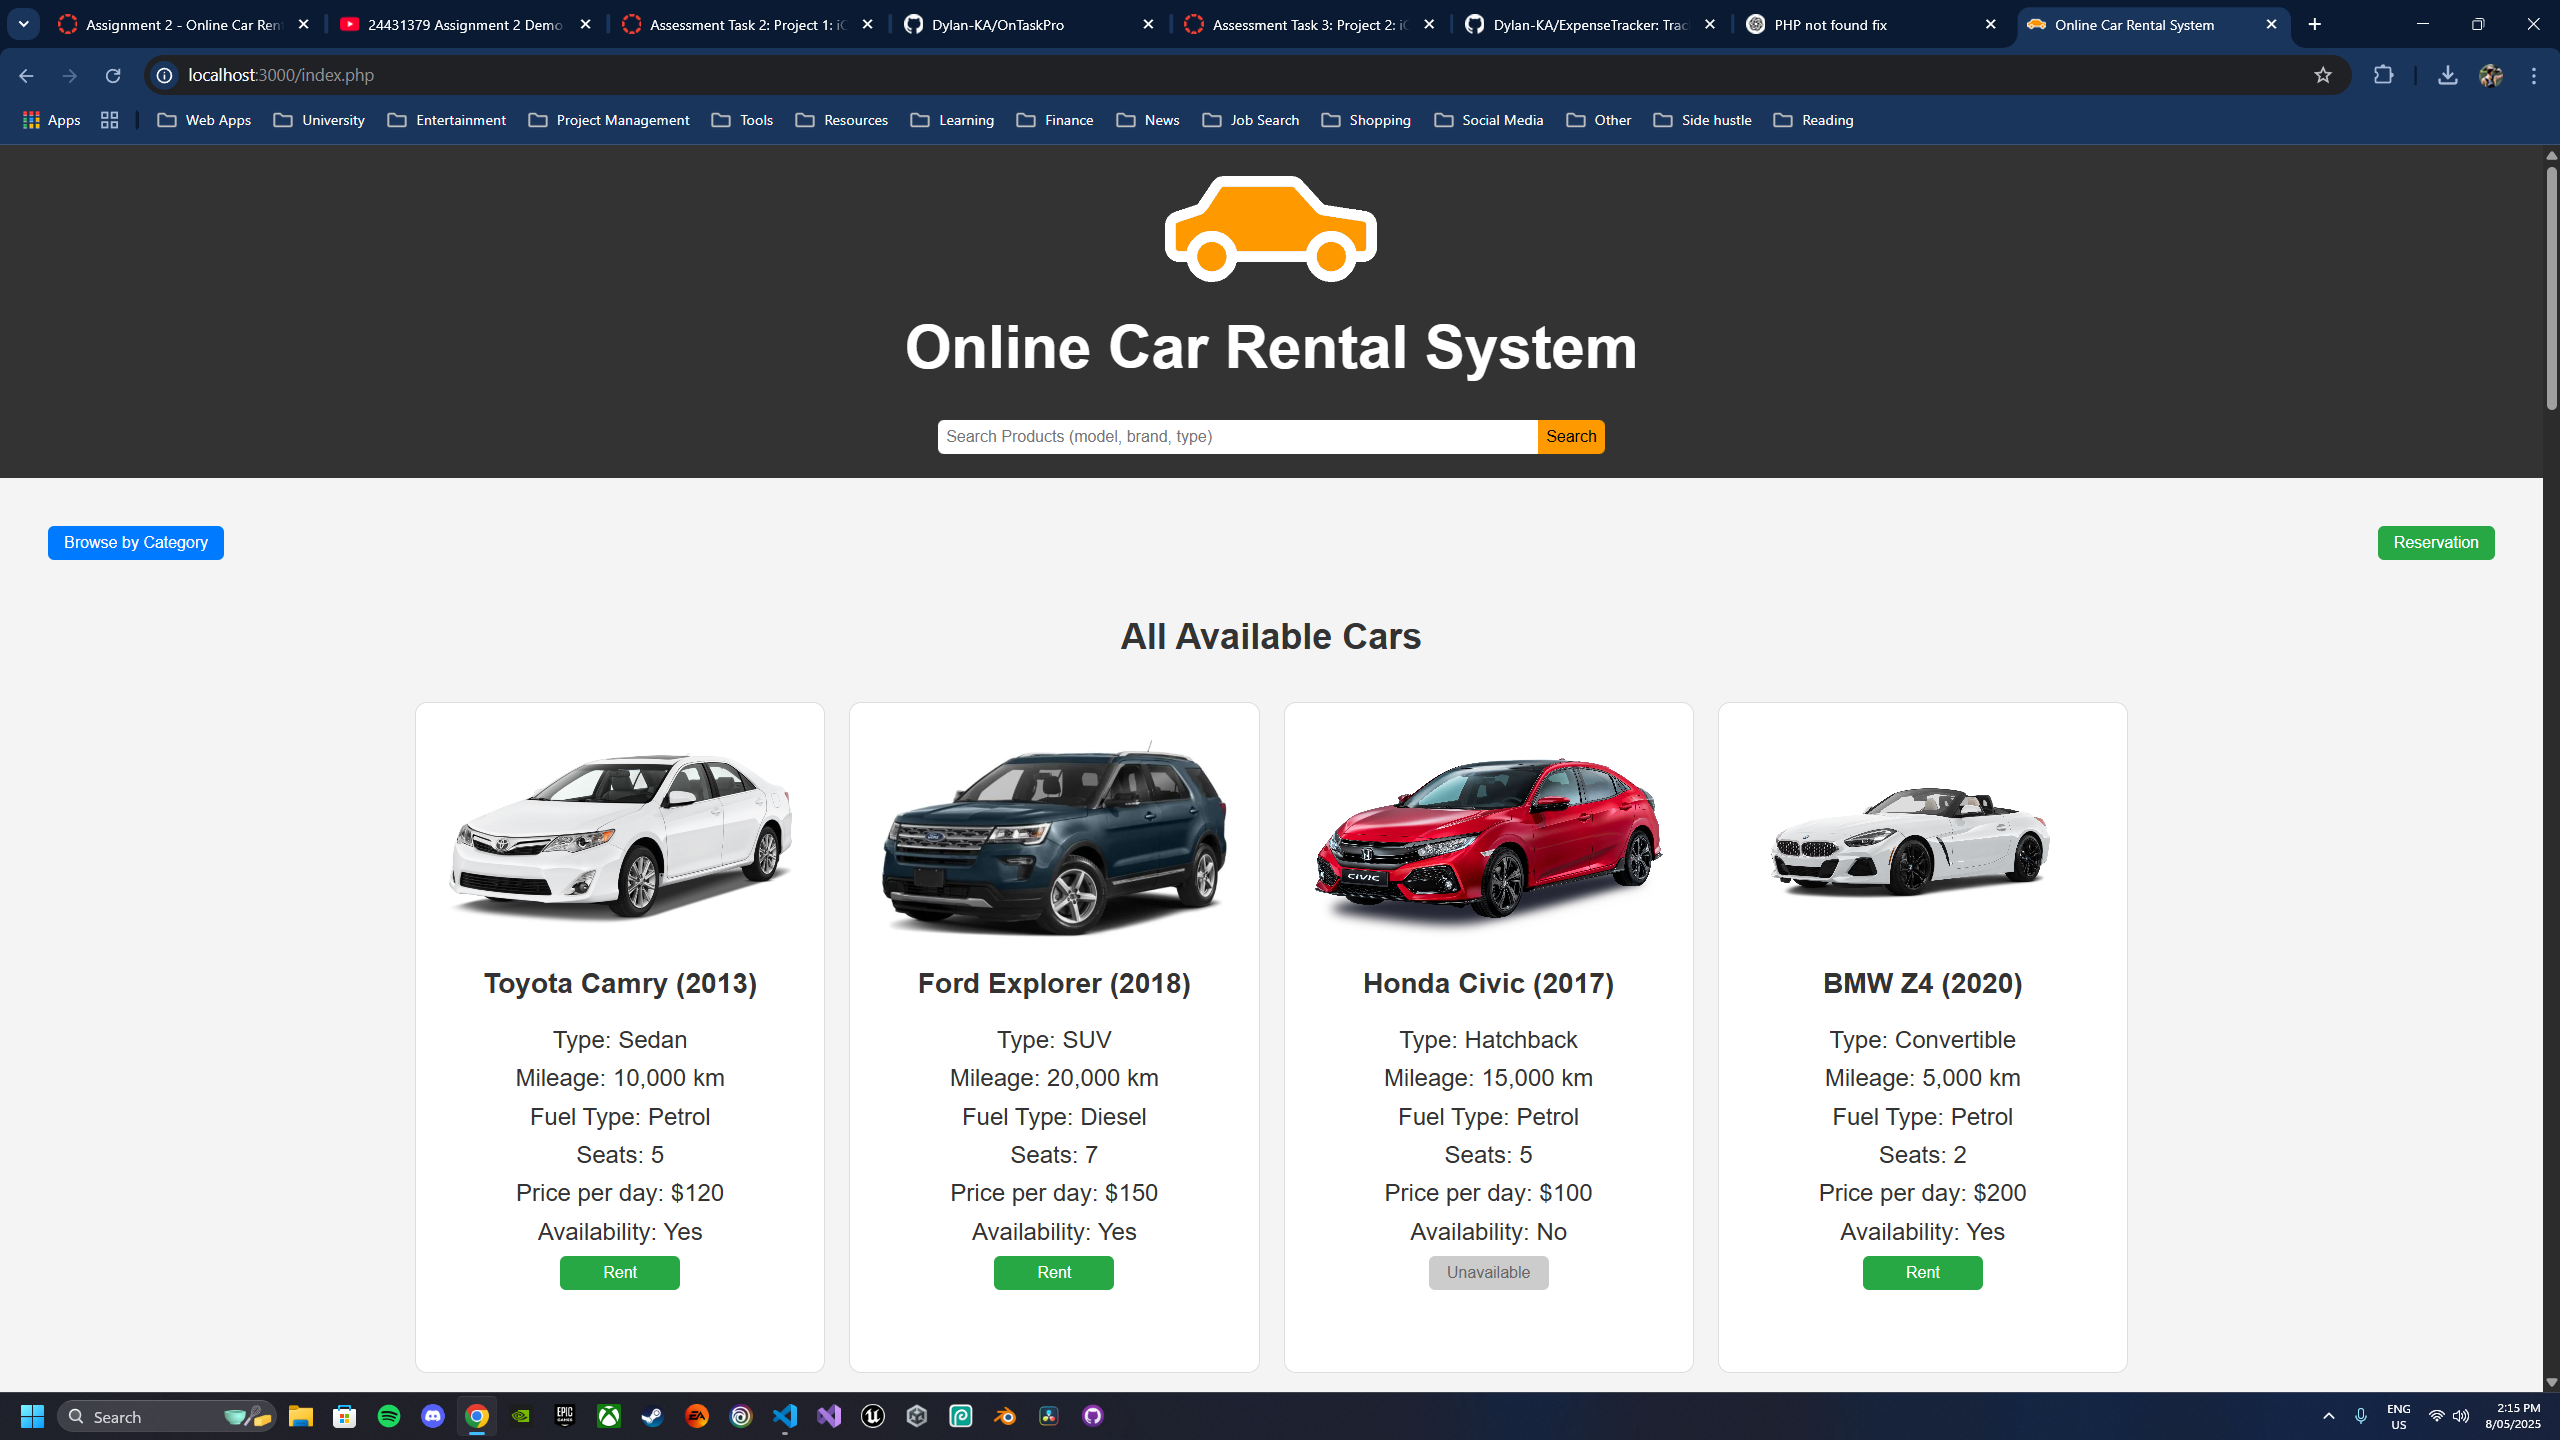This screenshot has width=2560, height=1440.
Task: Rent the Ford Explorer (2018)
Action: click(x=1054, y=1273)
